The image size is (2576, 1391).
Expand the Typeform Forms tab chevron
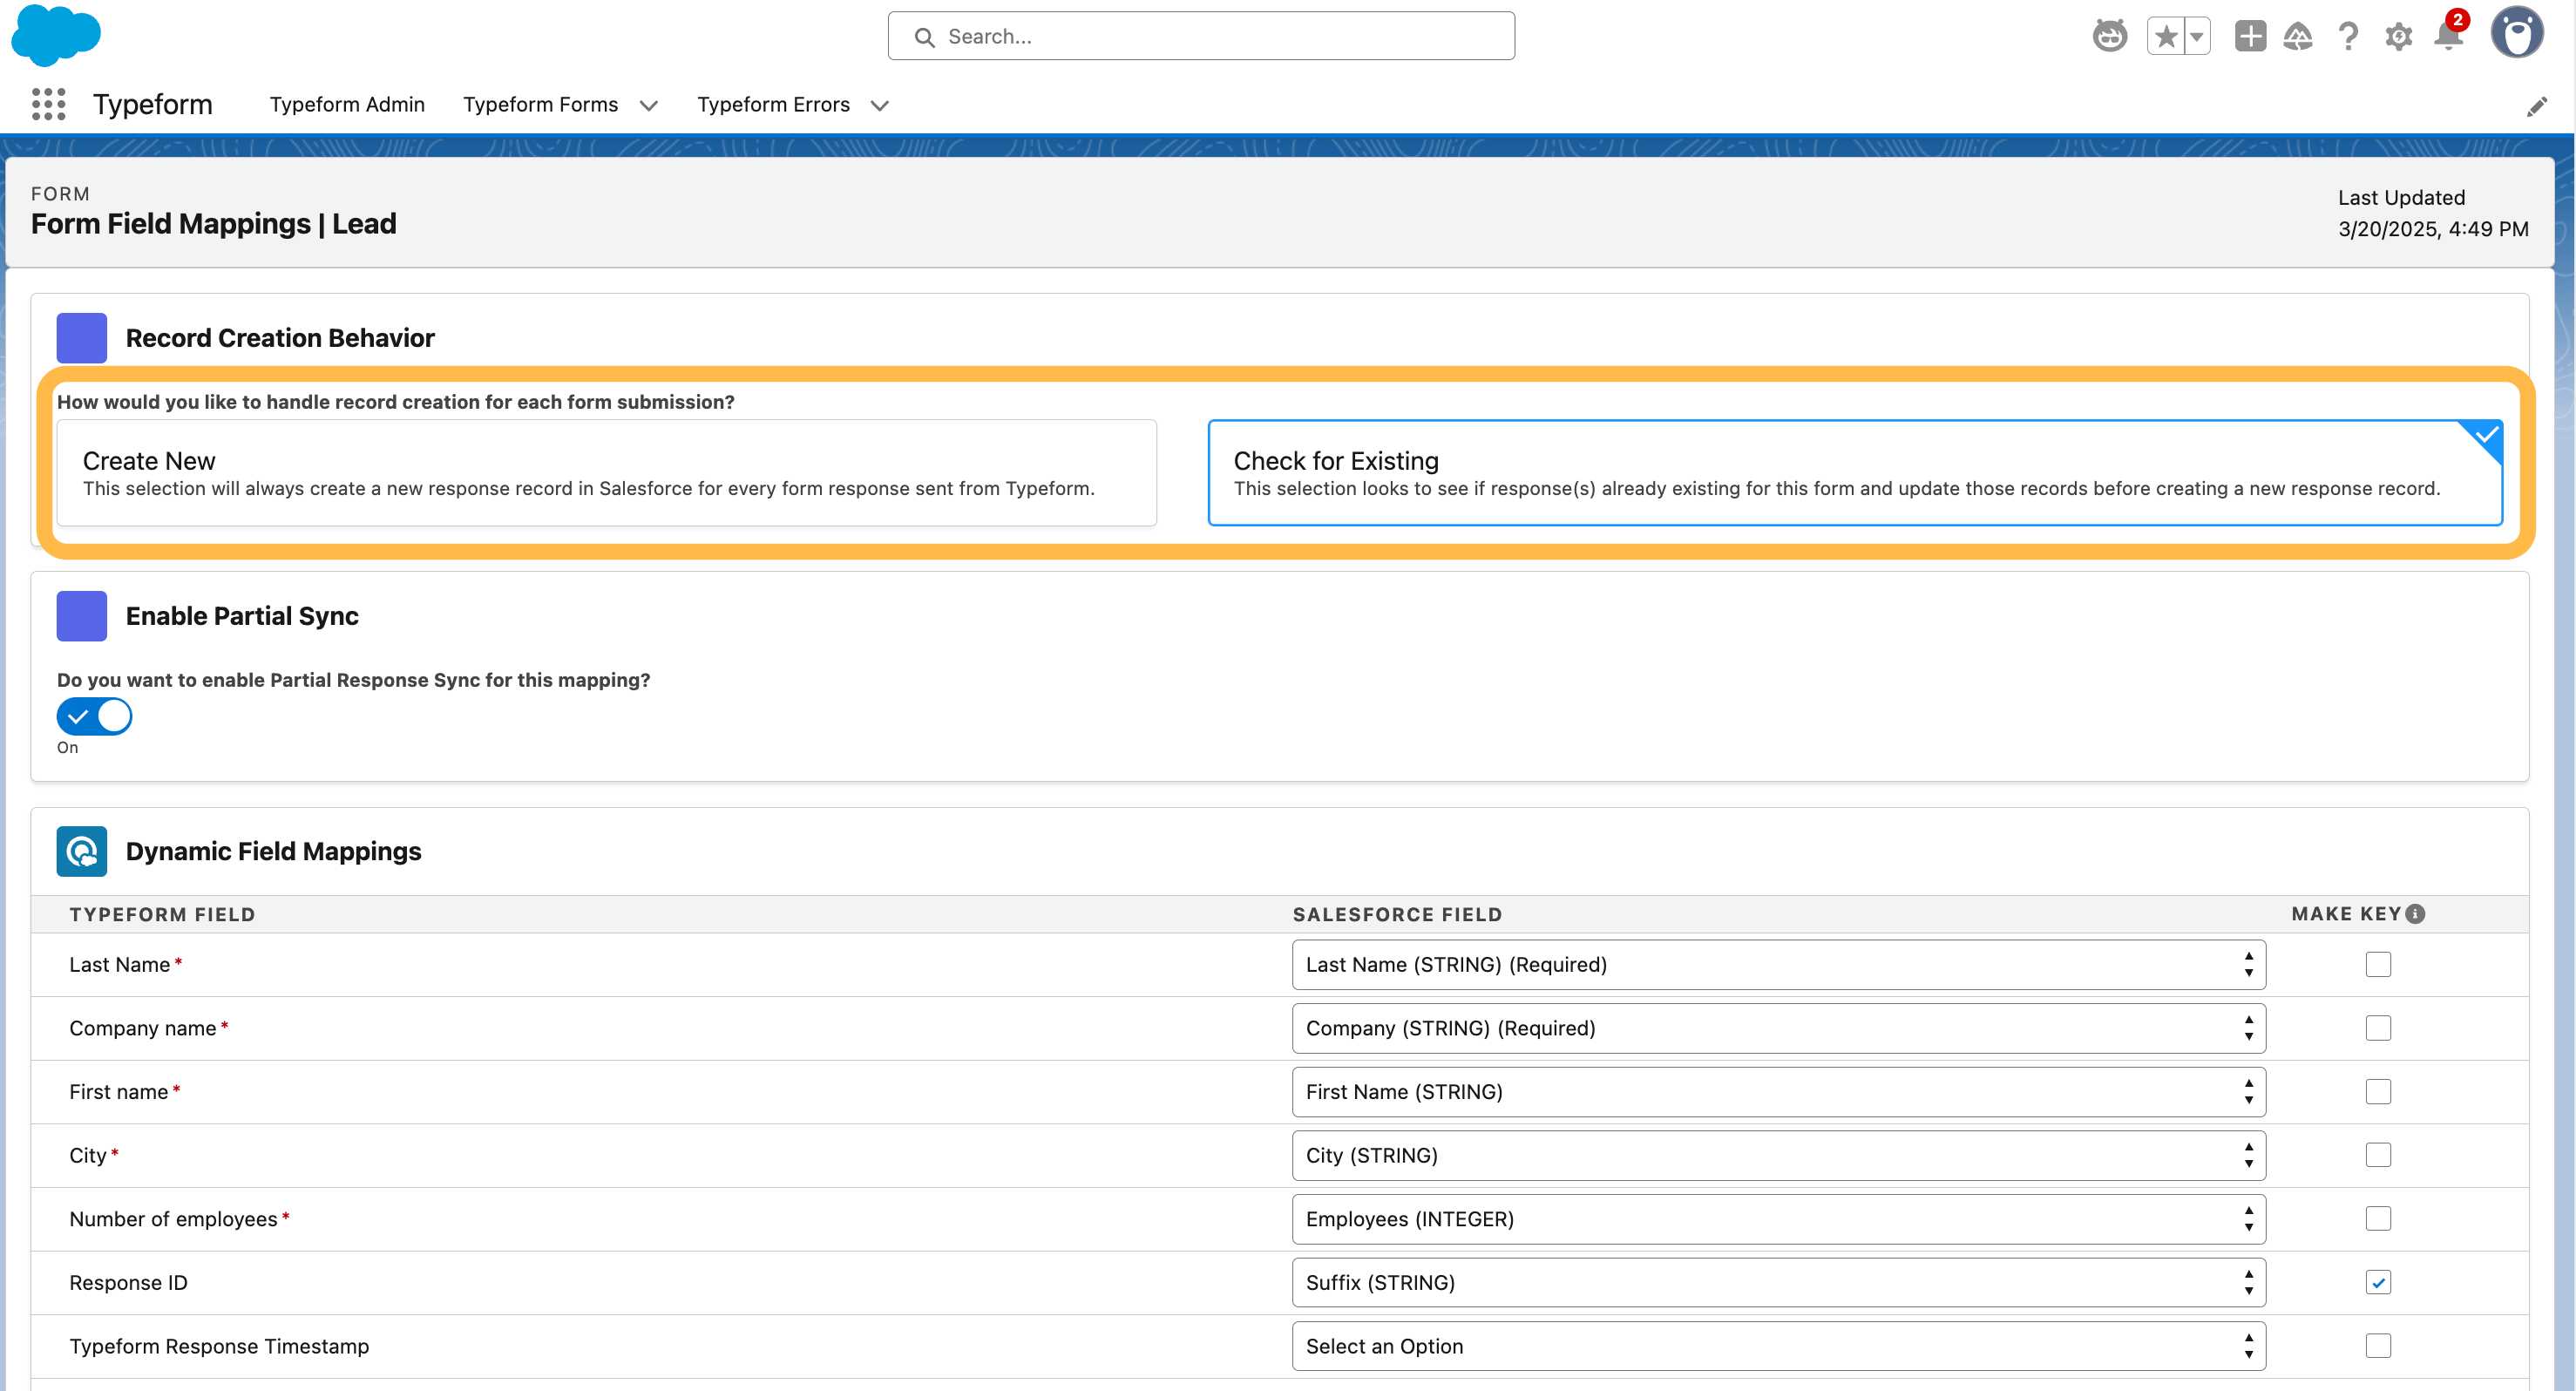(x=649, y=105)
